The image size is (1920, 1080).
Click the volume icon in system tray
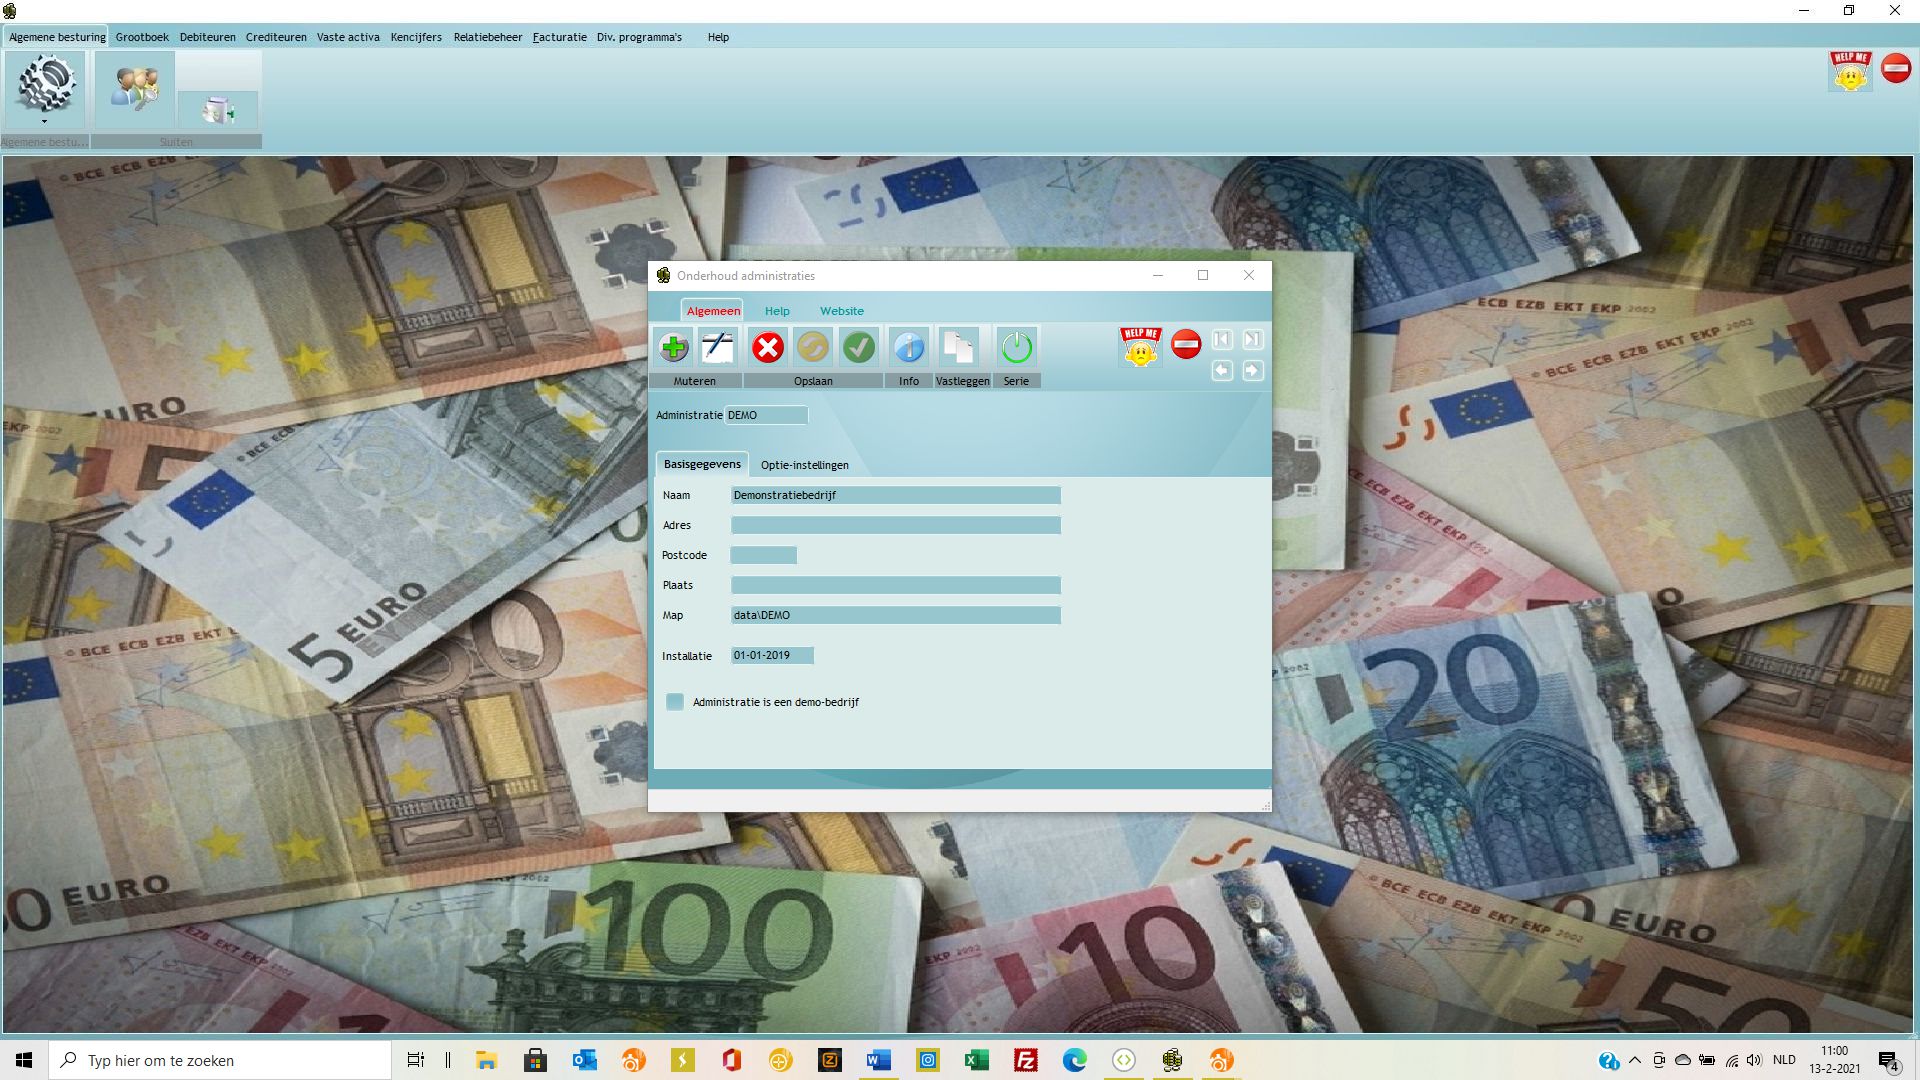click(1755, 1060)
